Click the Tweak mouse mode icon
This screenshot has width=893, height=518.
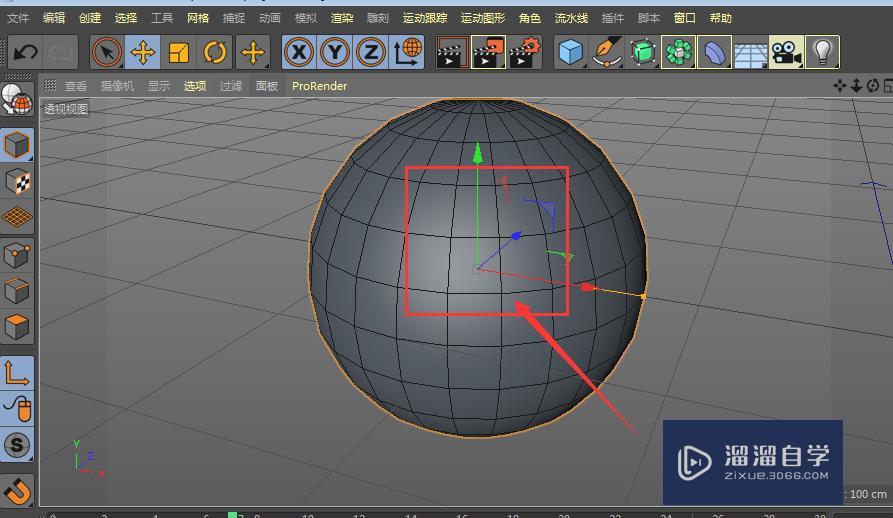click(17, 409)
